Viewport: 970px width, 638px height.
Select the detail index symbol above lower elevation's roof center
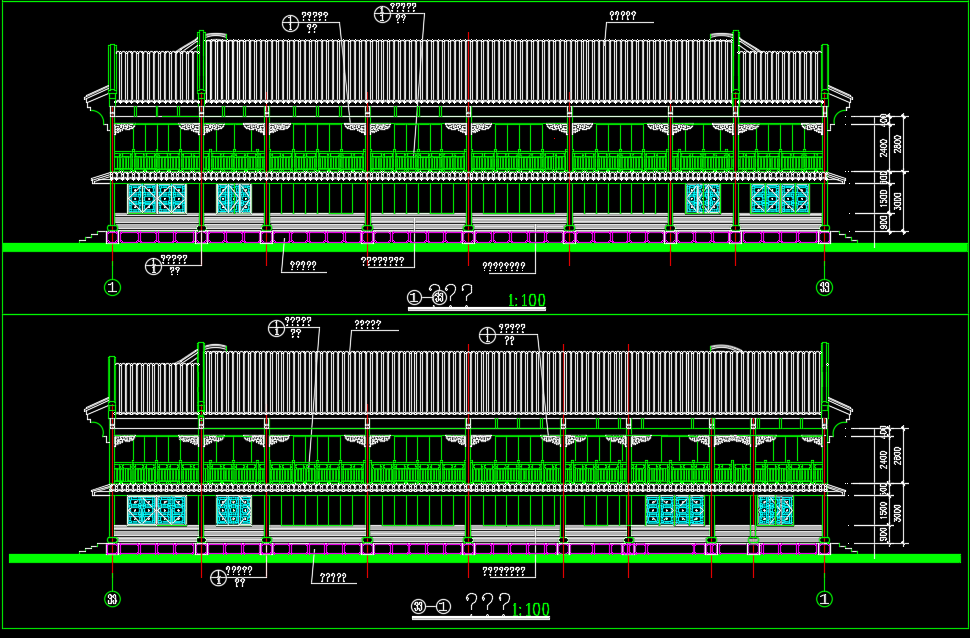click(x=488, y=335)
